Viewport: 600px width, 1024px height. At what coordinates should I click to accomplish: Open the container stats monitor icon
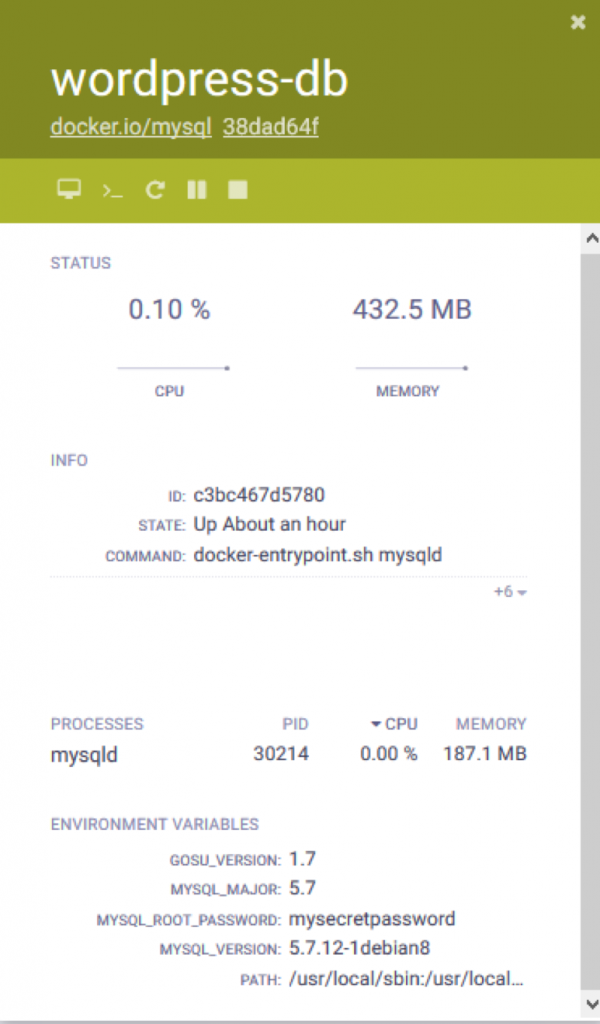[x=67, y=188]
